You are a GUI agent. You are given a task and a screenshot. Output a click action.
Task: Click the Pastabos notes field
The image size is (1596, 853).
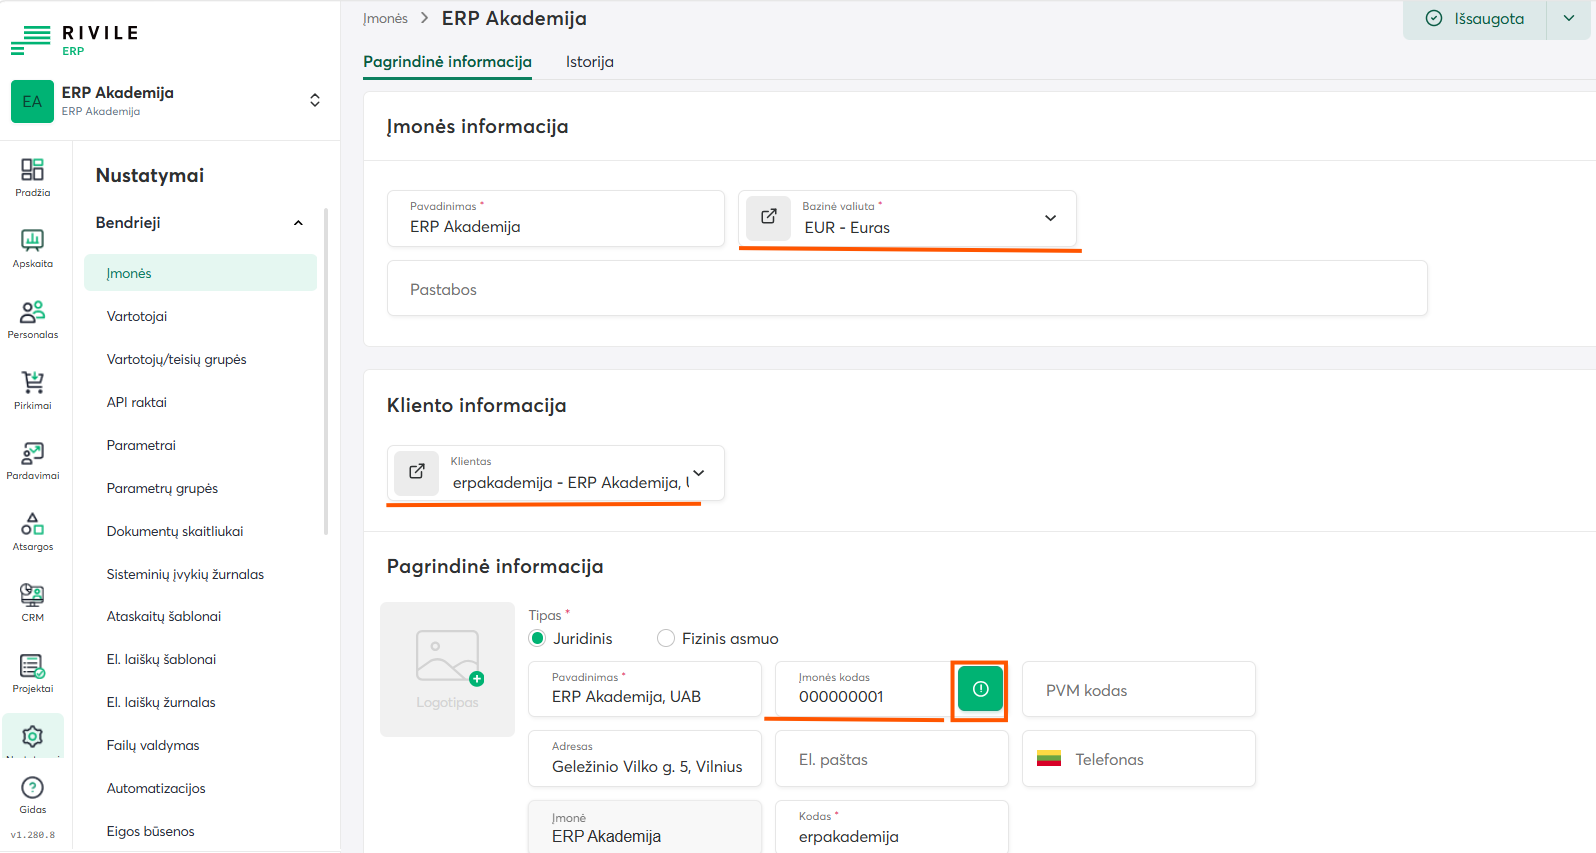pyautogui.click(x=907, y=289)
